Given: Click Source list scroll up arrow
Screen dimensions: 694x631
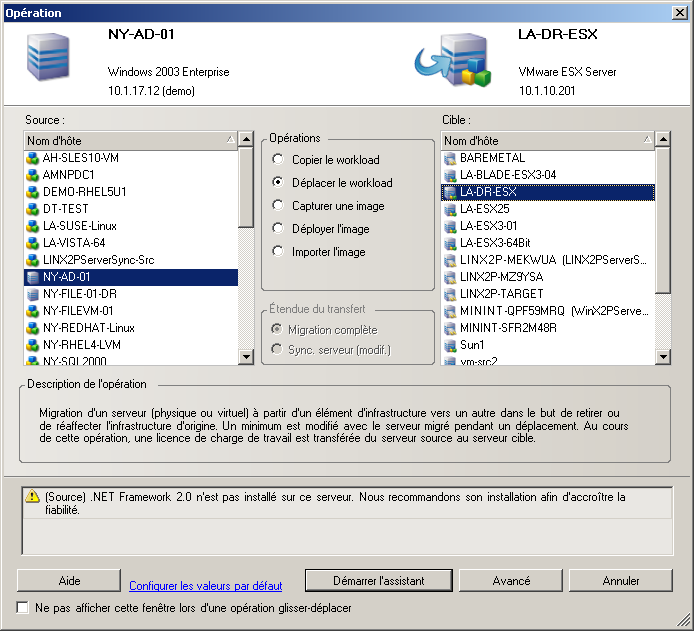Looking at the screenshot, I should (x=246, y=139).
